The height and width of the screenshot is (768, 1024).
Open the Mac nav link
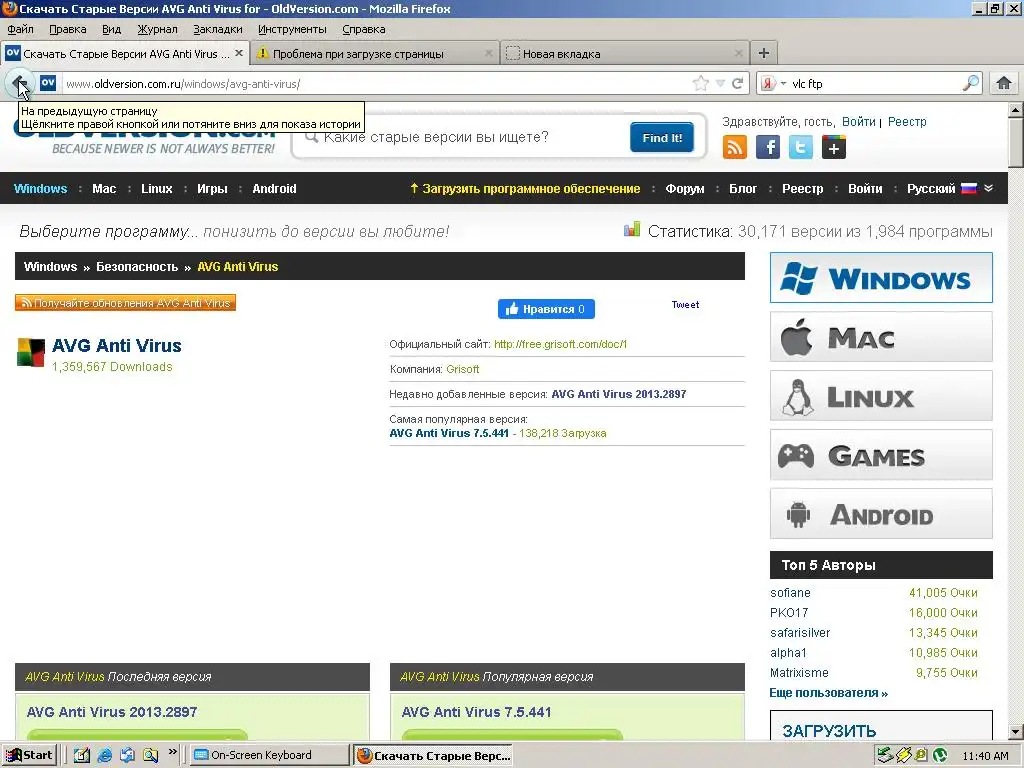pyautogui.click(x=104, y=189)
